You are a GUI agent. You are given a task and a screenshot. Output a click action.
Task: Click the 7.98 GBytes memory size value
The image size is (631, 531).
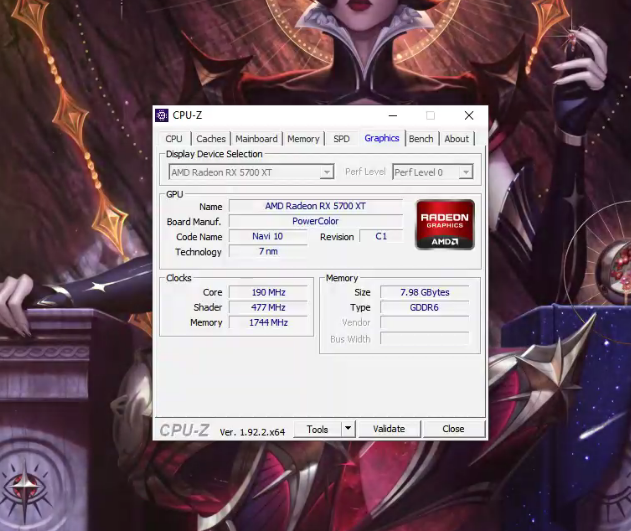[425, 292]
